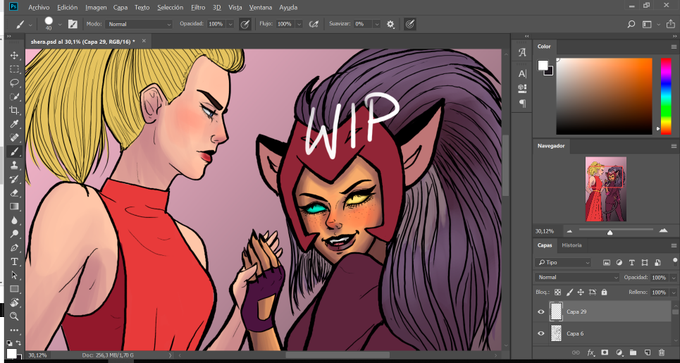Open the extra tools (three dots) menu
The width and height of the screenshot is (680, 363).
click(14, 330)
